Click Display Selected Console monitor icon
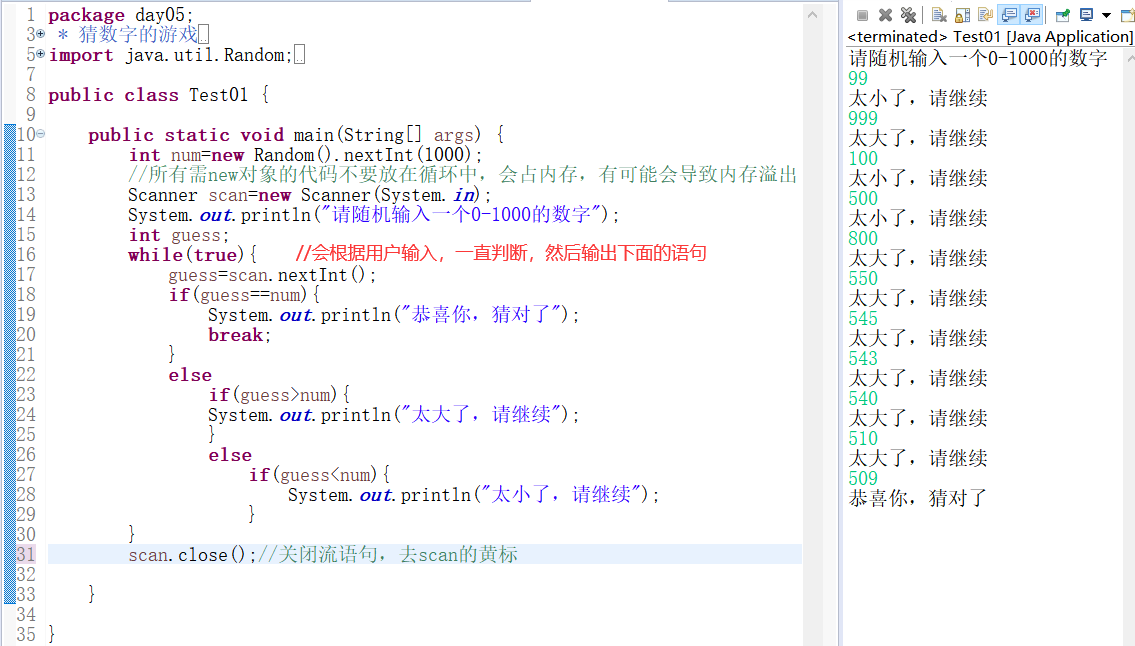The width and height of the screenshot is (1135, 646). [x=1087, y=15]
